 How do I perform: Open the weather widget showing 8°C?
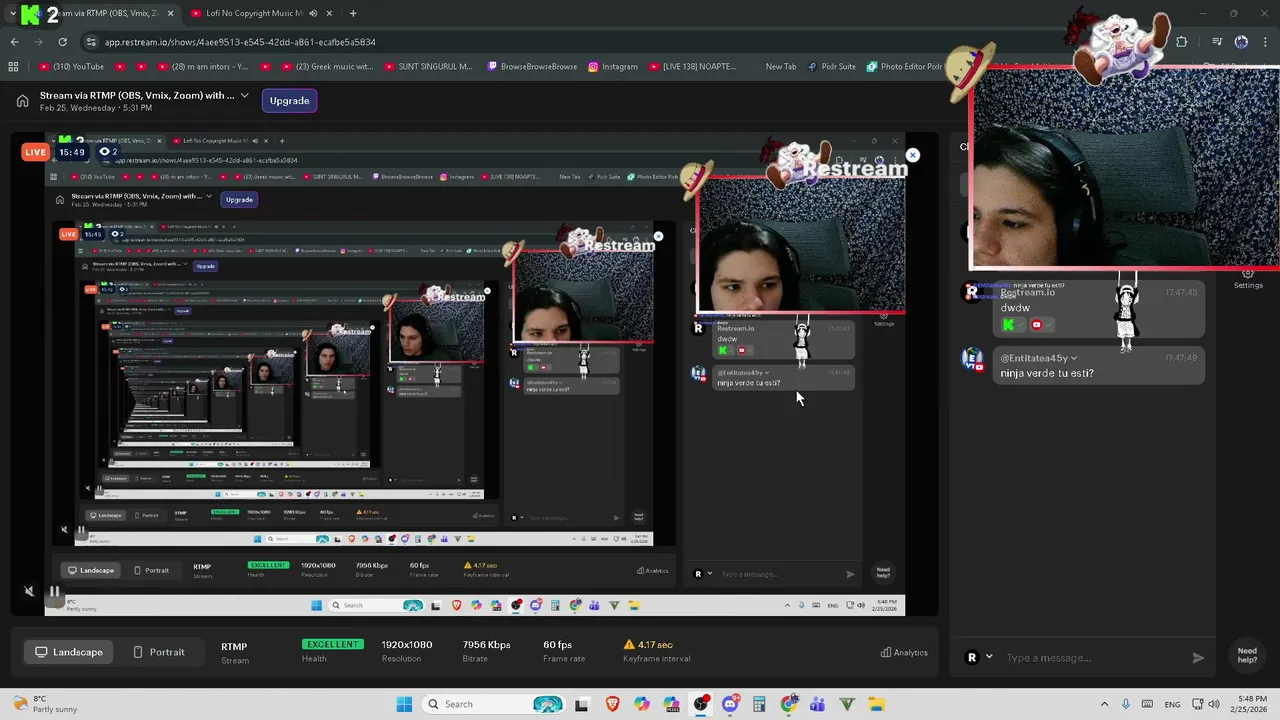pyautogui.click(x=45, y=704)
